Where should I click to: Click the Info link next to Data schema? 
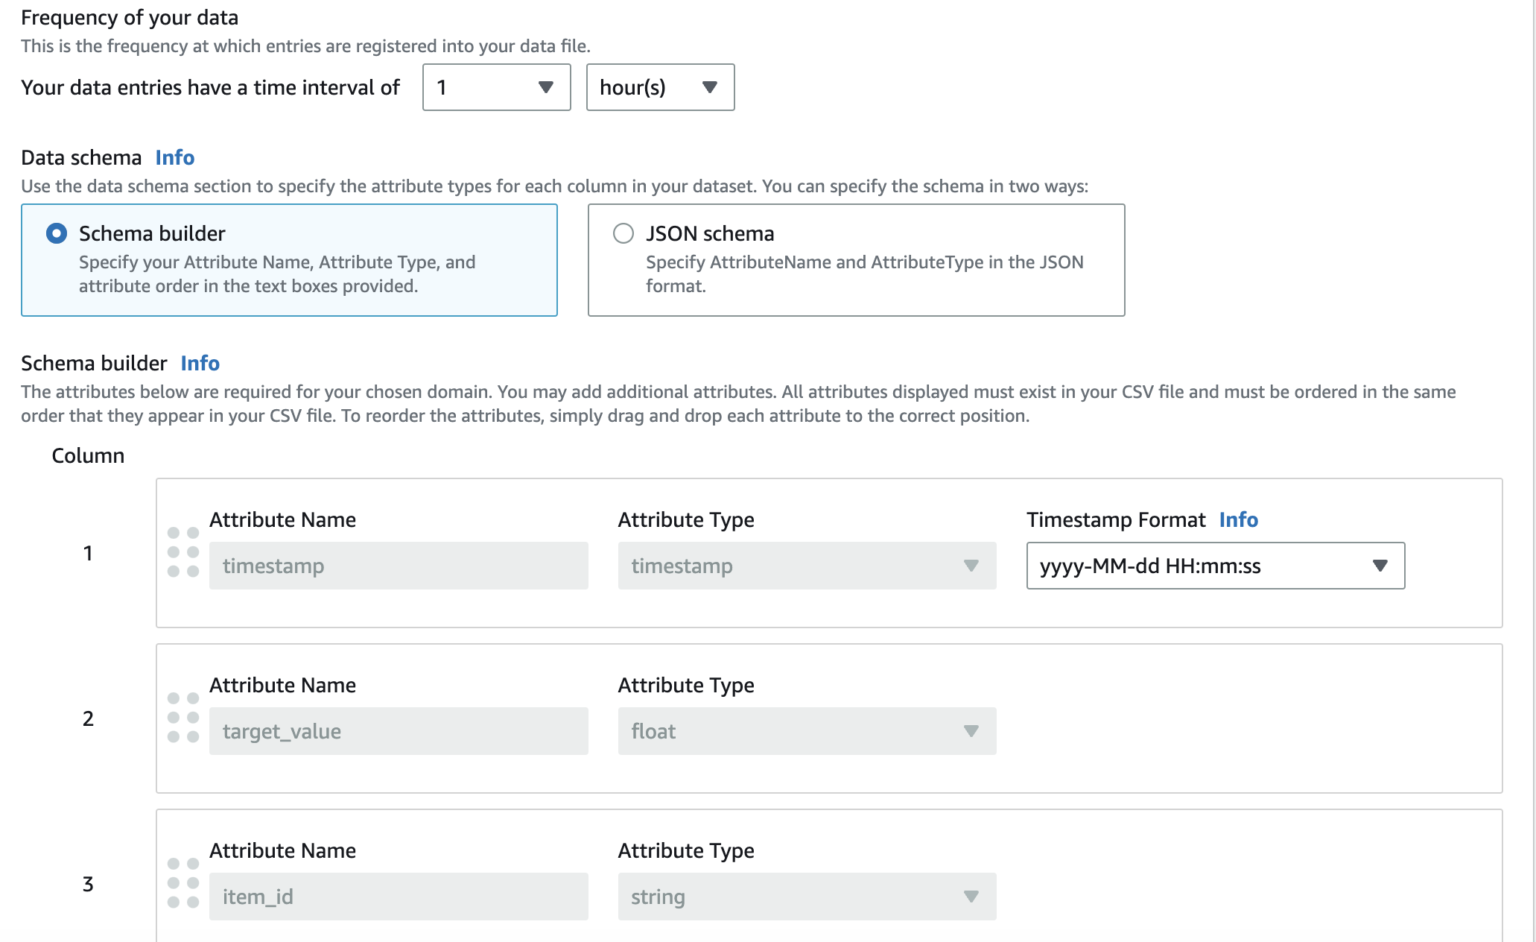tap(174, 157)
